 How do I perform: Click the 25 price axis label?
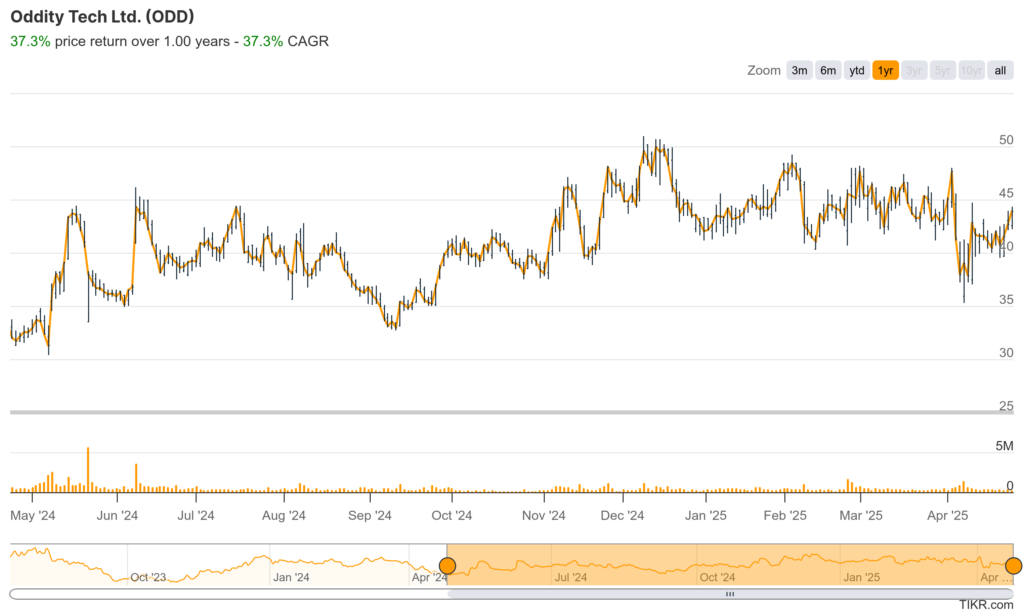point(1006,406)
